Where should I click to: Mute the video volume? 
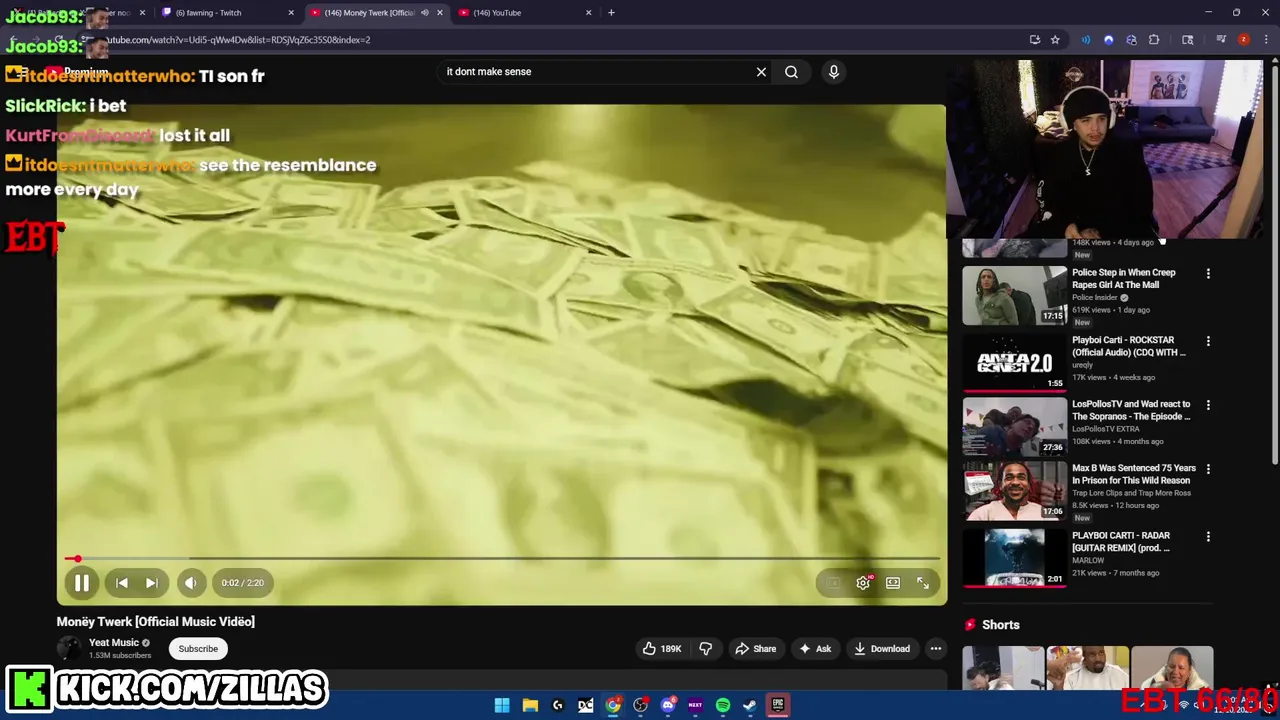coord(191,583)
